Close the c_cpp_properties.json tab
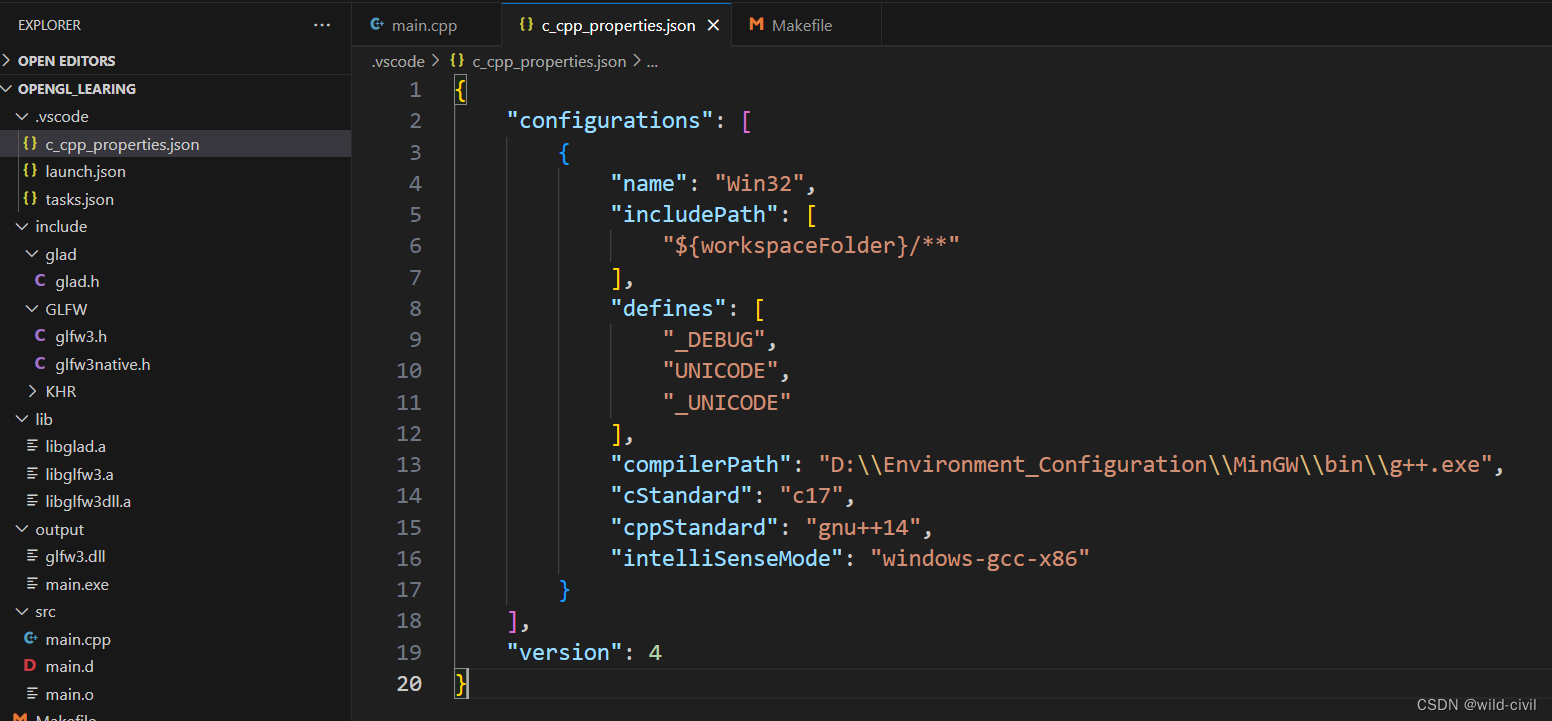Viewport: 1552px width, 721px height. click(713, 23)
